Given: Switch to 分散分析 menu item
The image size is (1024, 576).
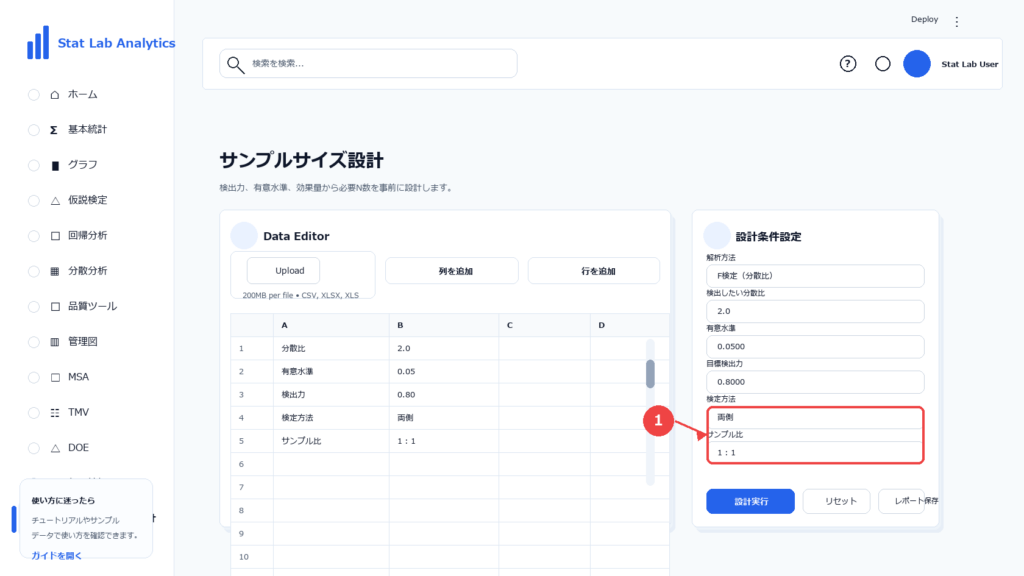Looking at the screenshot, I should [88, 271].
